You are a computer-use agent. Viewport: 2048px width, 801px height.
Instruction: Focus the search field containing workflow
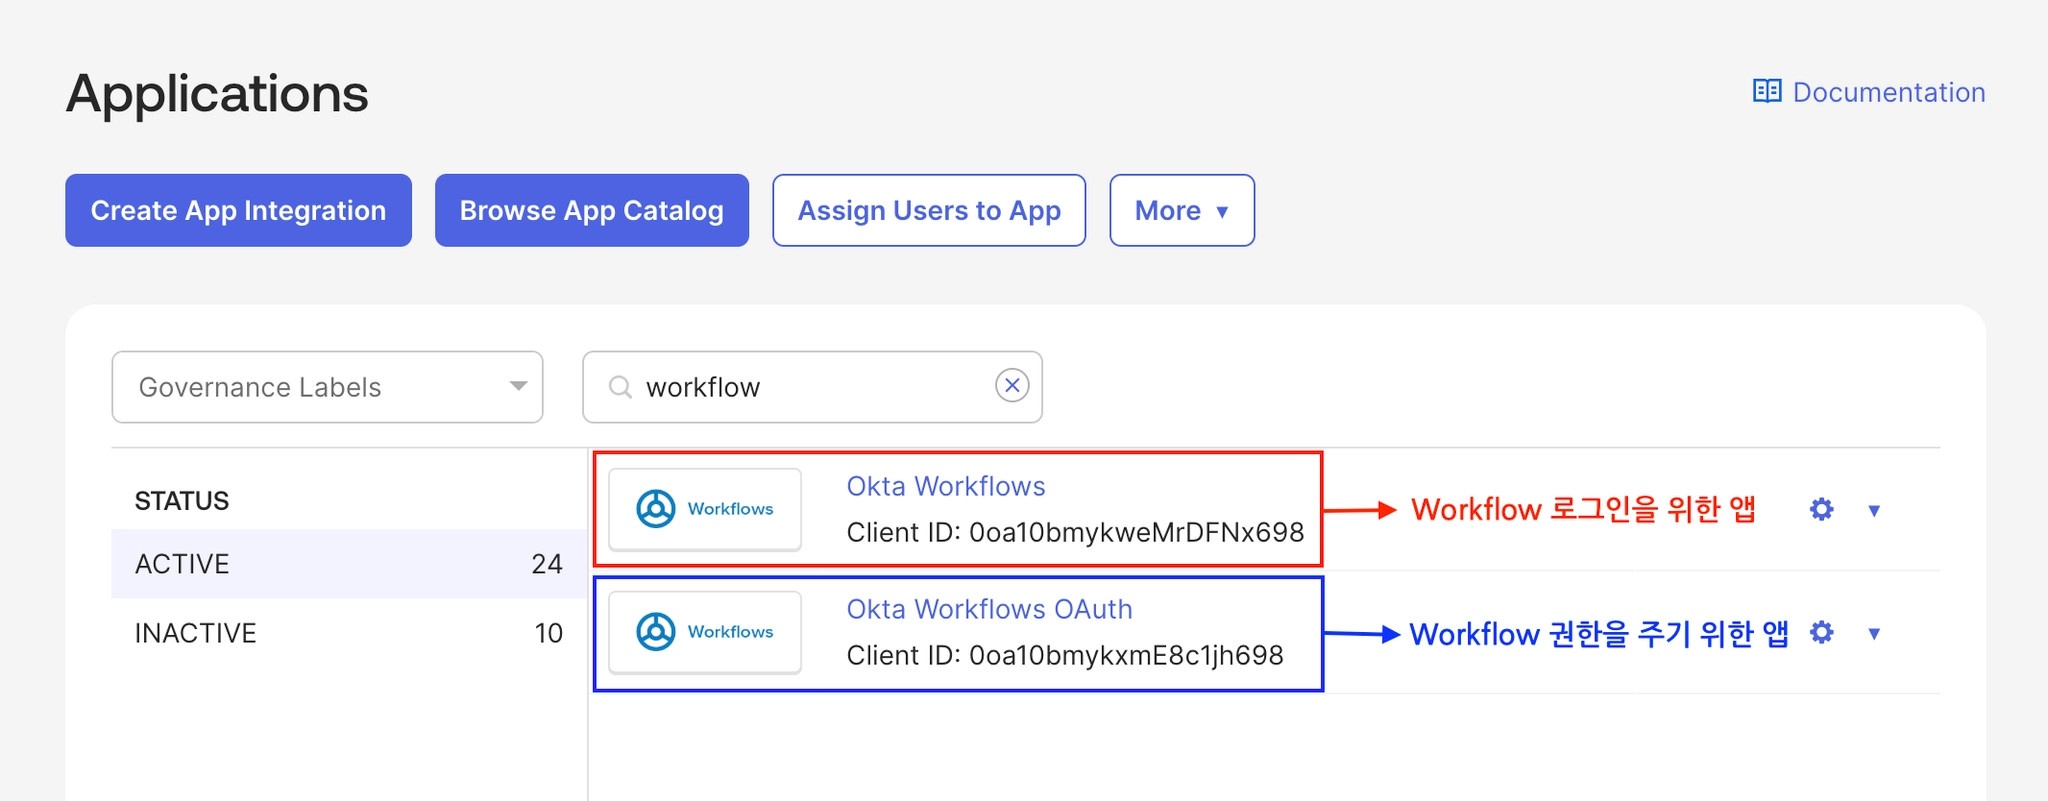click(812, 387)
